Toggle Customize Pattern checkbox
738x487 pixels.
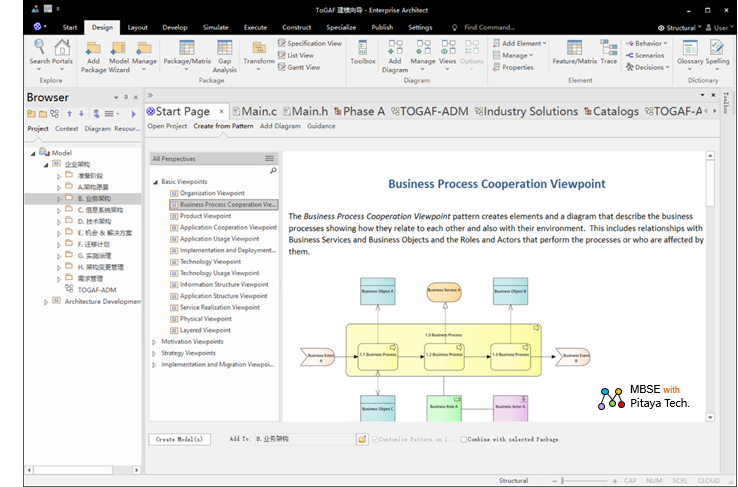pos(375,439)
